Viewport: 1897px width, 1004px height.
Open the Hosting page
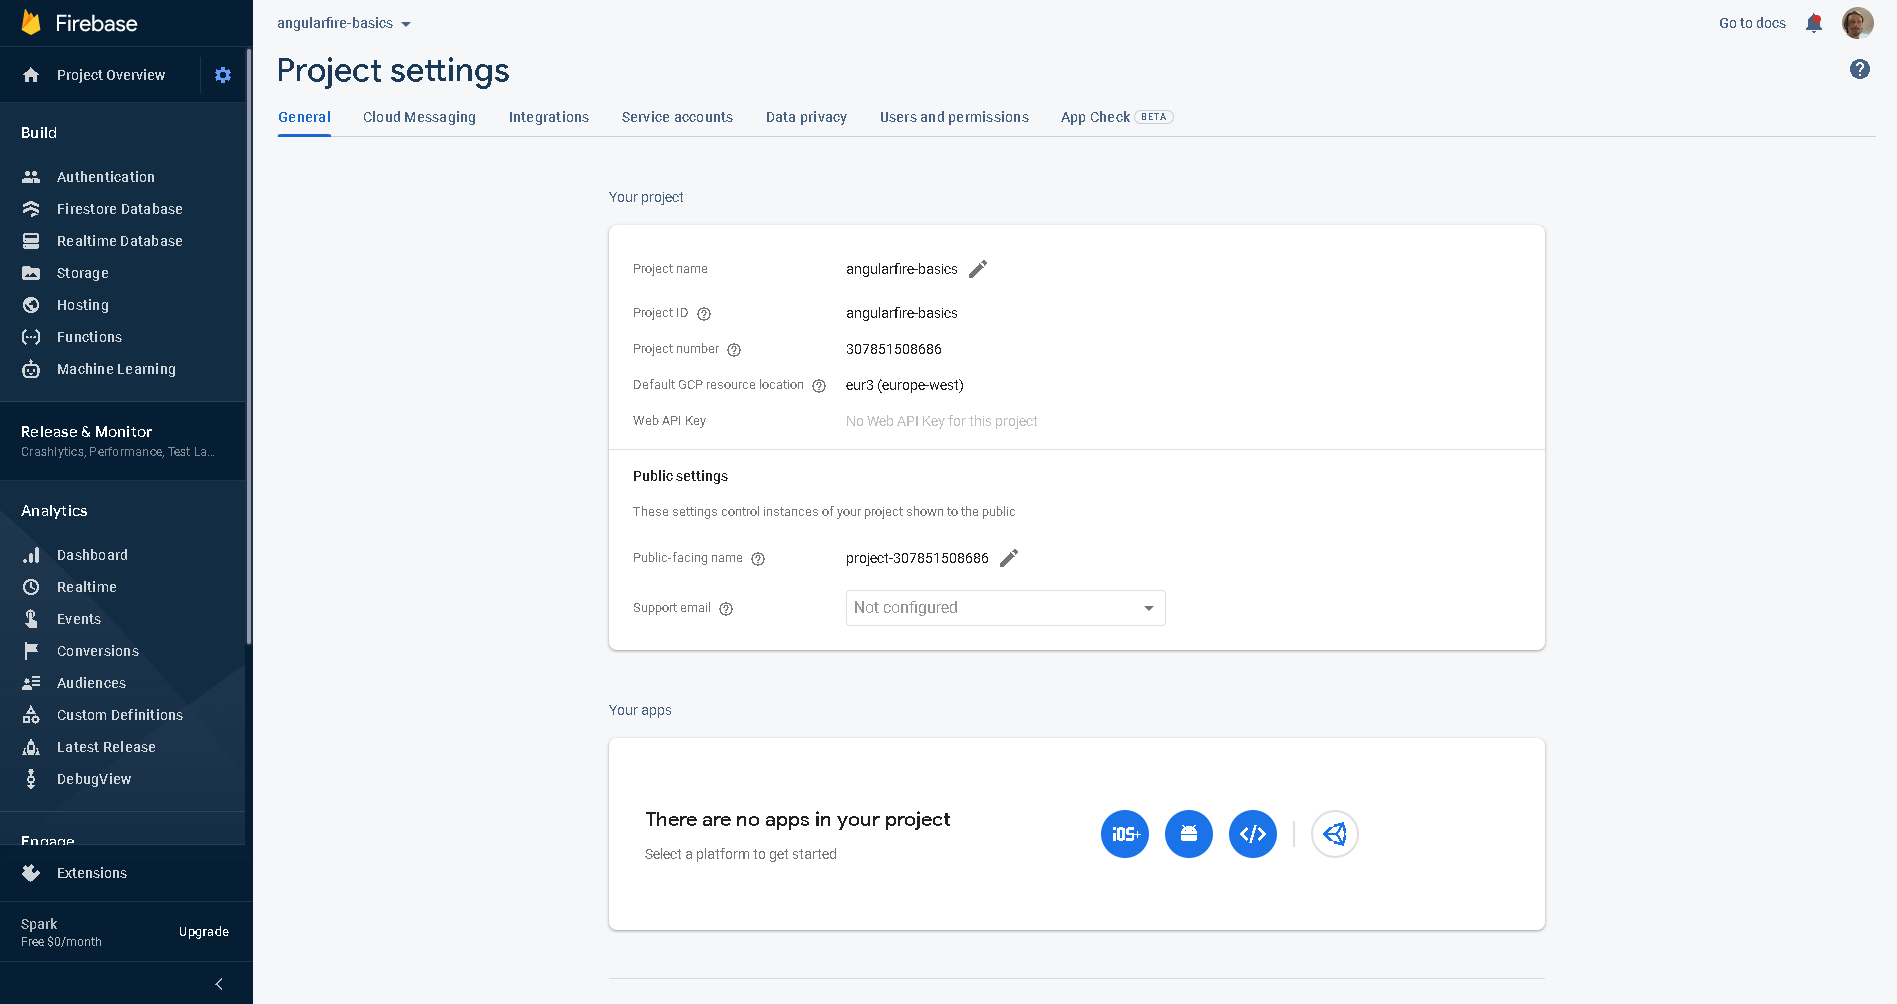tap(83, 305)
